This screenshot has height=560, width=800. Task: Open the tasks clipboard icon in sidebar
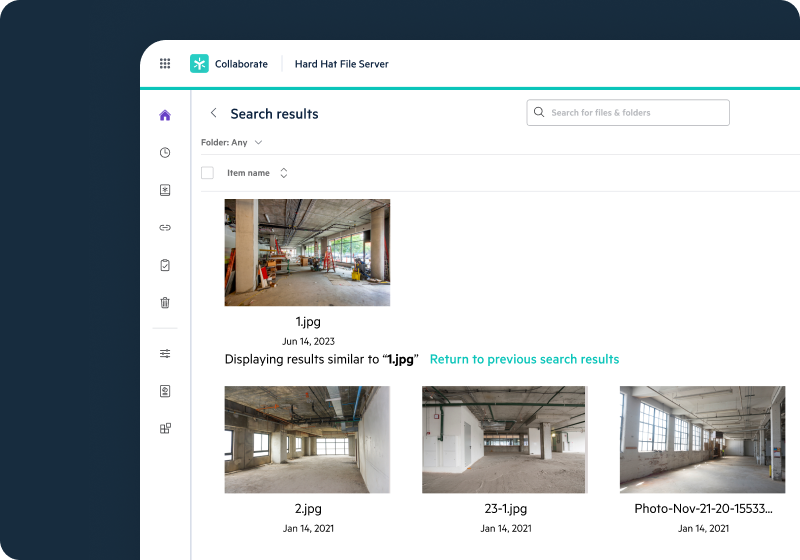165,265
